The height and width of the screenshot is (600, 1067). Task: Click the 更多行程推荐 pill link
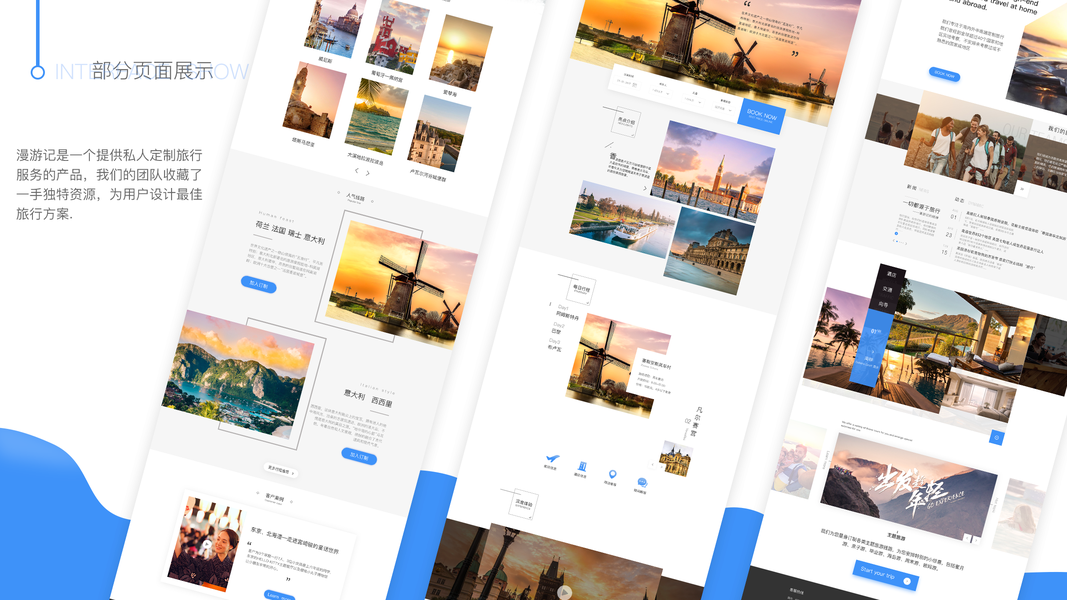281,470
